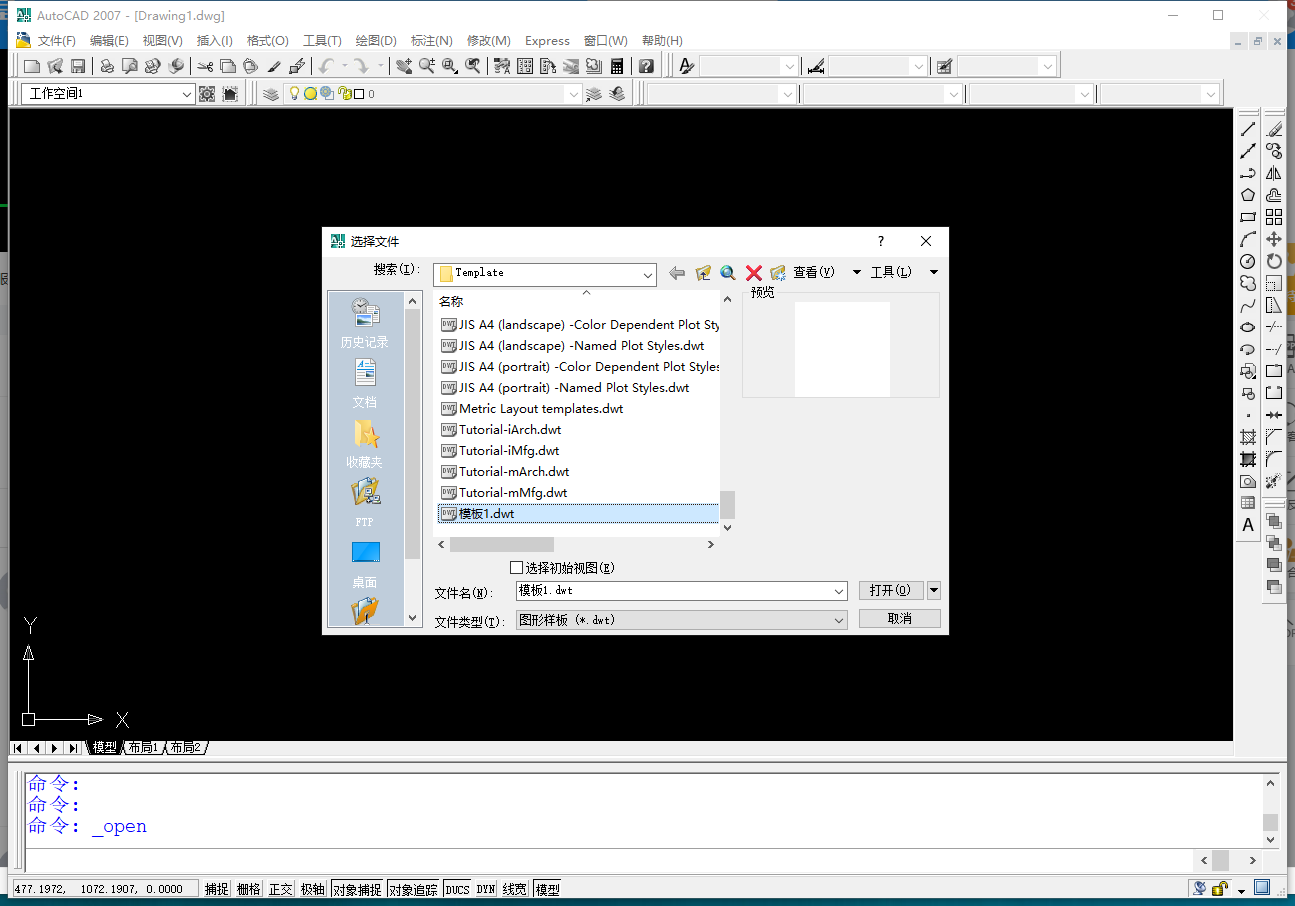The image size is (1295, 906).
Task: Click the Match Properties brush icon
Action: click(x=274, y=66)
